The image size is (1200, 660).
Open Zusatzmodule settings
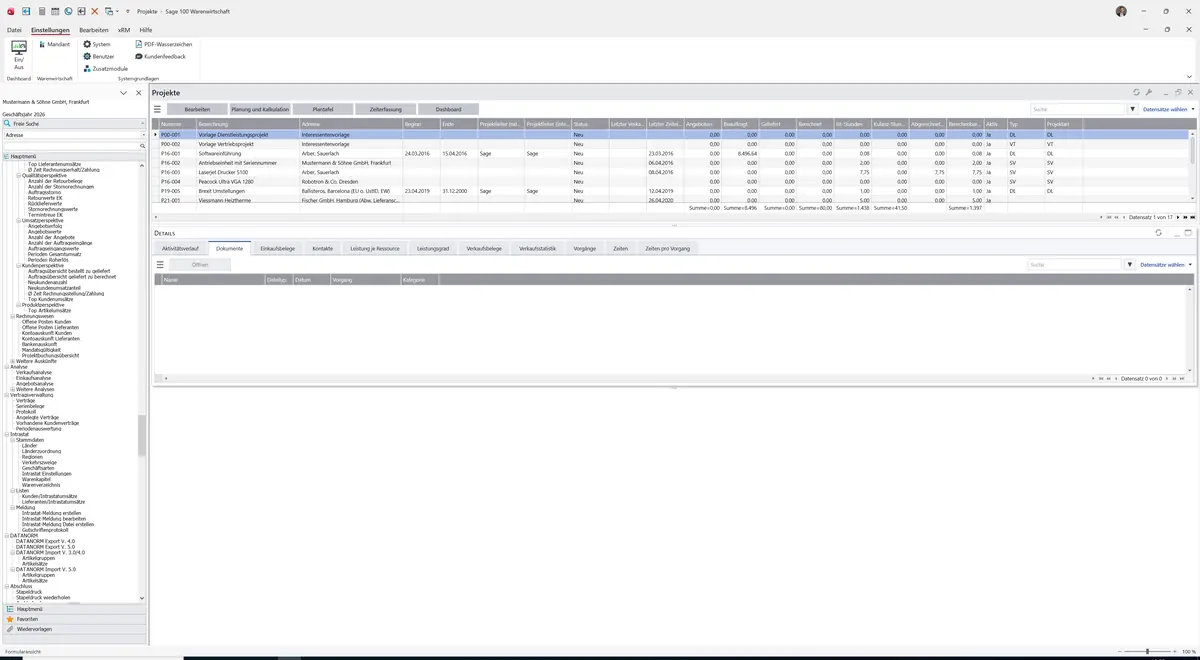click(105, 68)
